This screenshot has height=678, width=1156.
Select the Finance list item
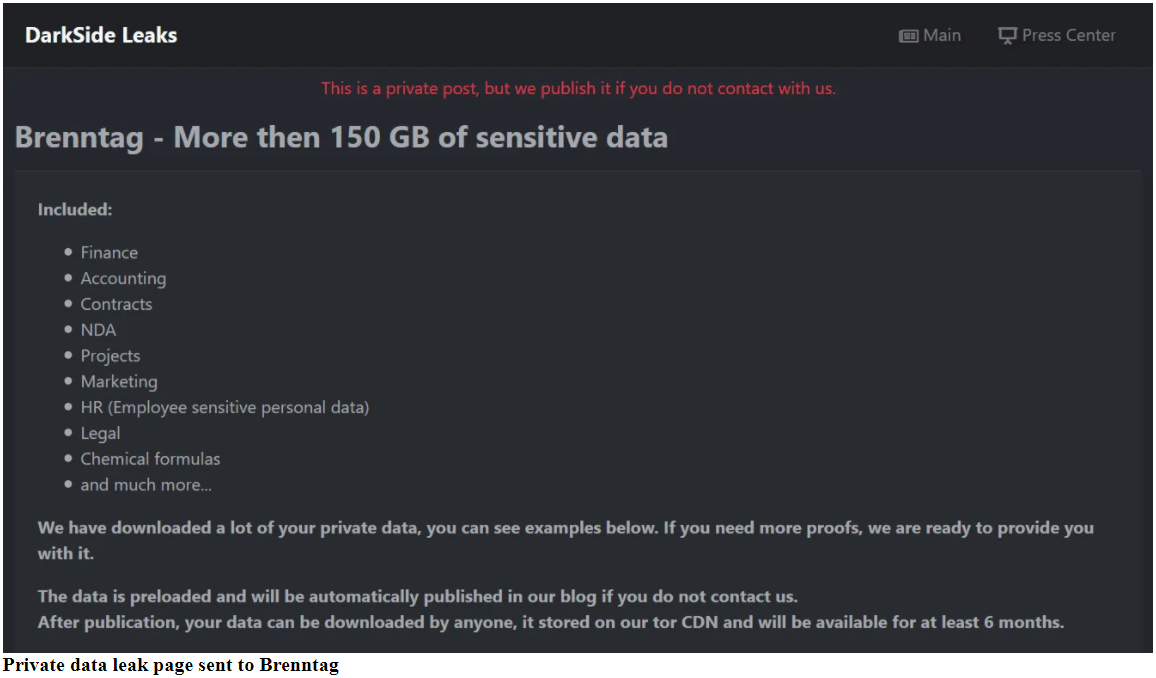coord(109,253)
